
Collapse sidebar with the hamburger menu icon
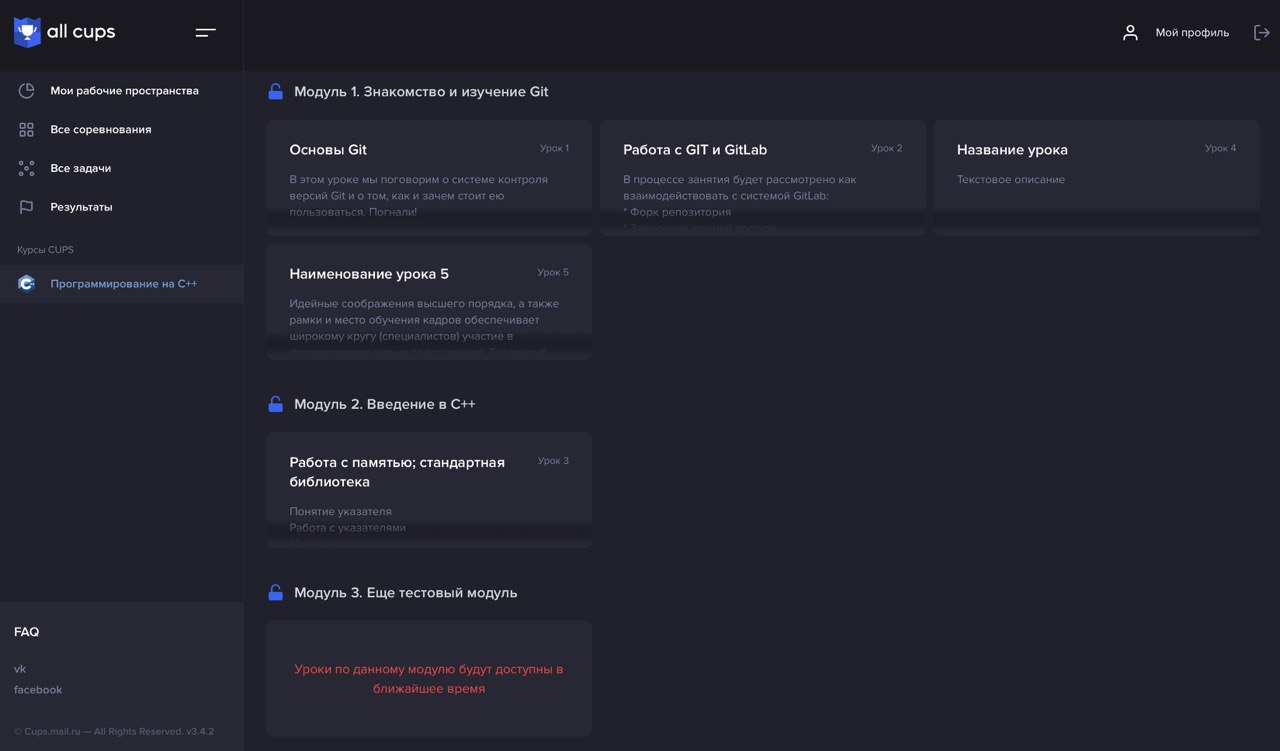tap(206, 32)
